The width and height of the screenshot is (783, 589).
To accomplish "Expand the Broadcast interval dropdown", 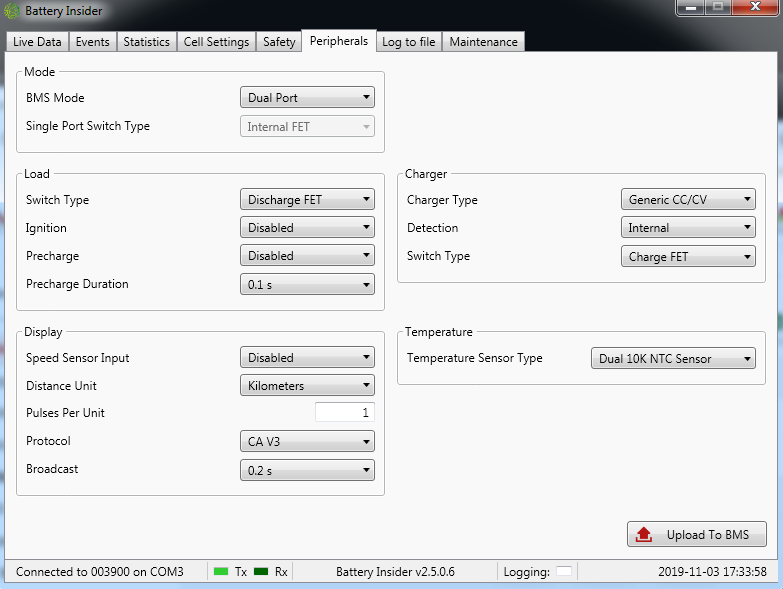I will coord(307,470).
